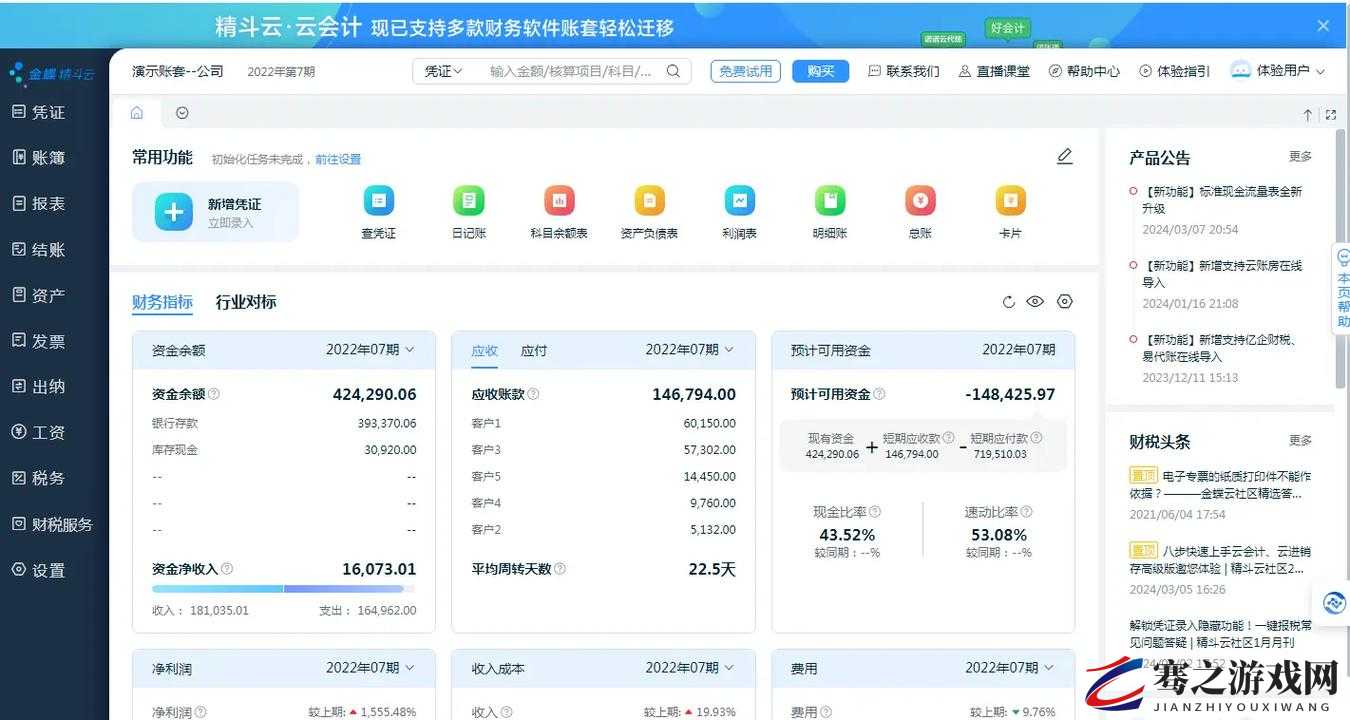This screenshot has height=720, width=1350.
Task: Click 更多 in 财税头条 panel
Action: [x=1300, y=441]
